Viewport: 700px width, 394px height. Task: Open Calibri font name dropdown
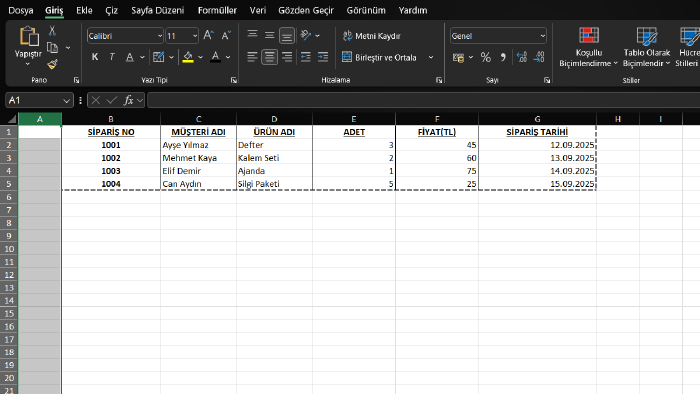click(x=160, y=36)
